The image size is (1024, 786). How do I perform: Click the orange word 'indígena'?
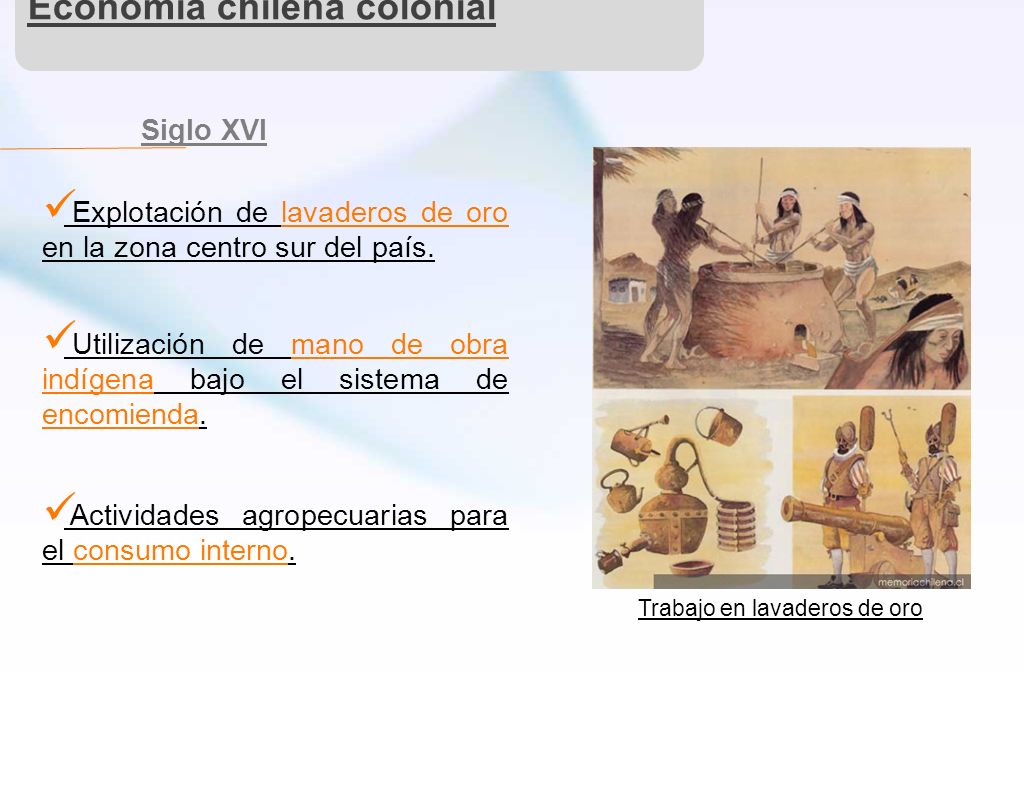98,380
